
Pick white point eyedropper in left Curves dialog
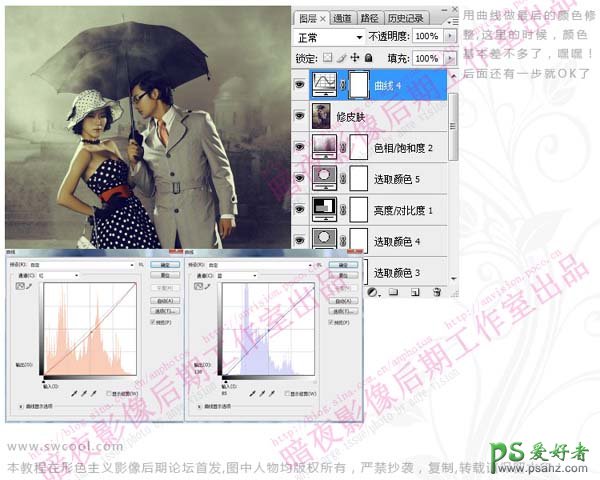click(93, 393)
